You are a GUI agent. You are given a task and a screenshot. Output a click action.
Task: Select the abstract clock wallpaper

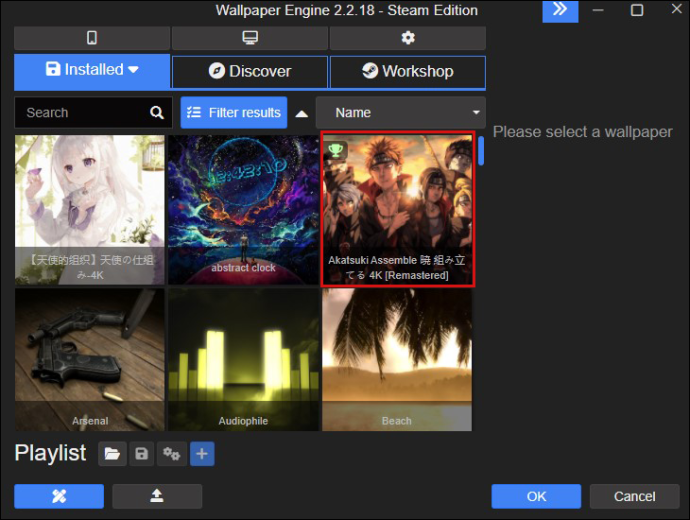coord(243,210)
